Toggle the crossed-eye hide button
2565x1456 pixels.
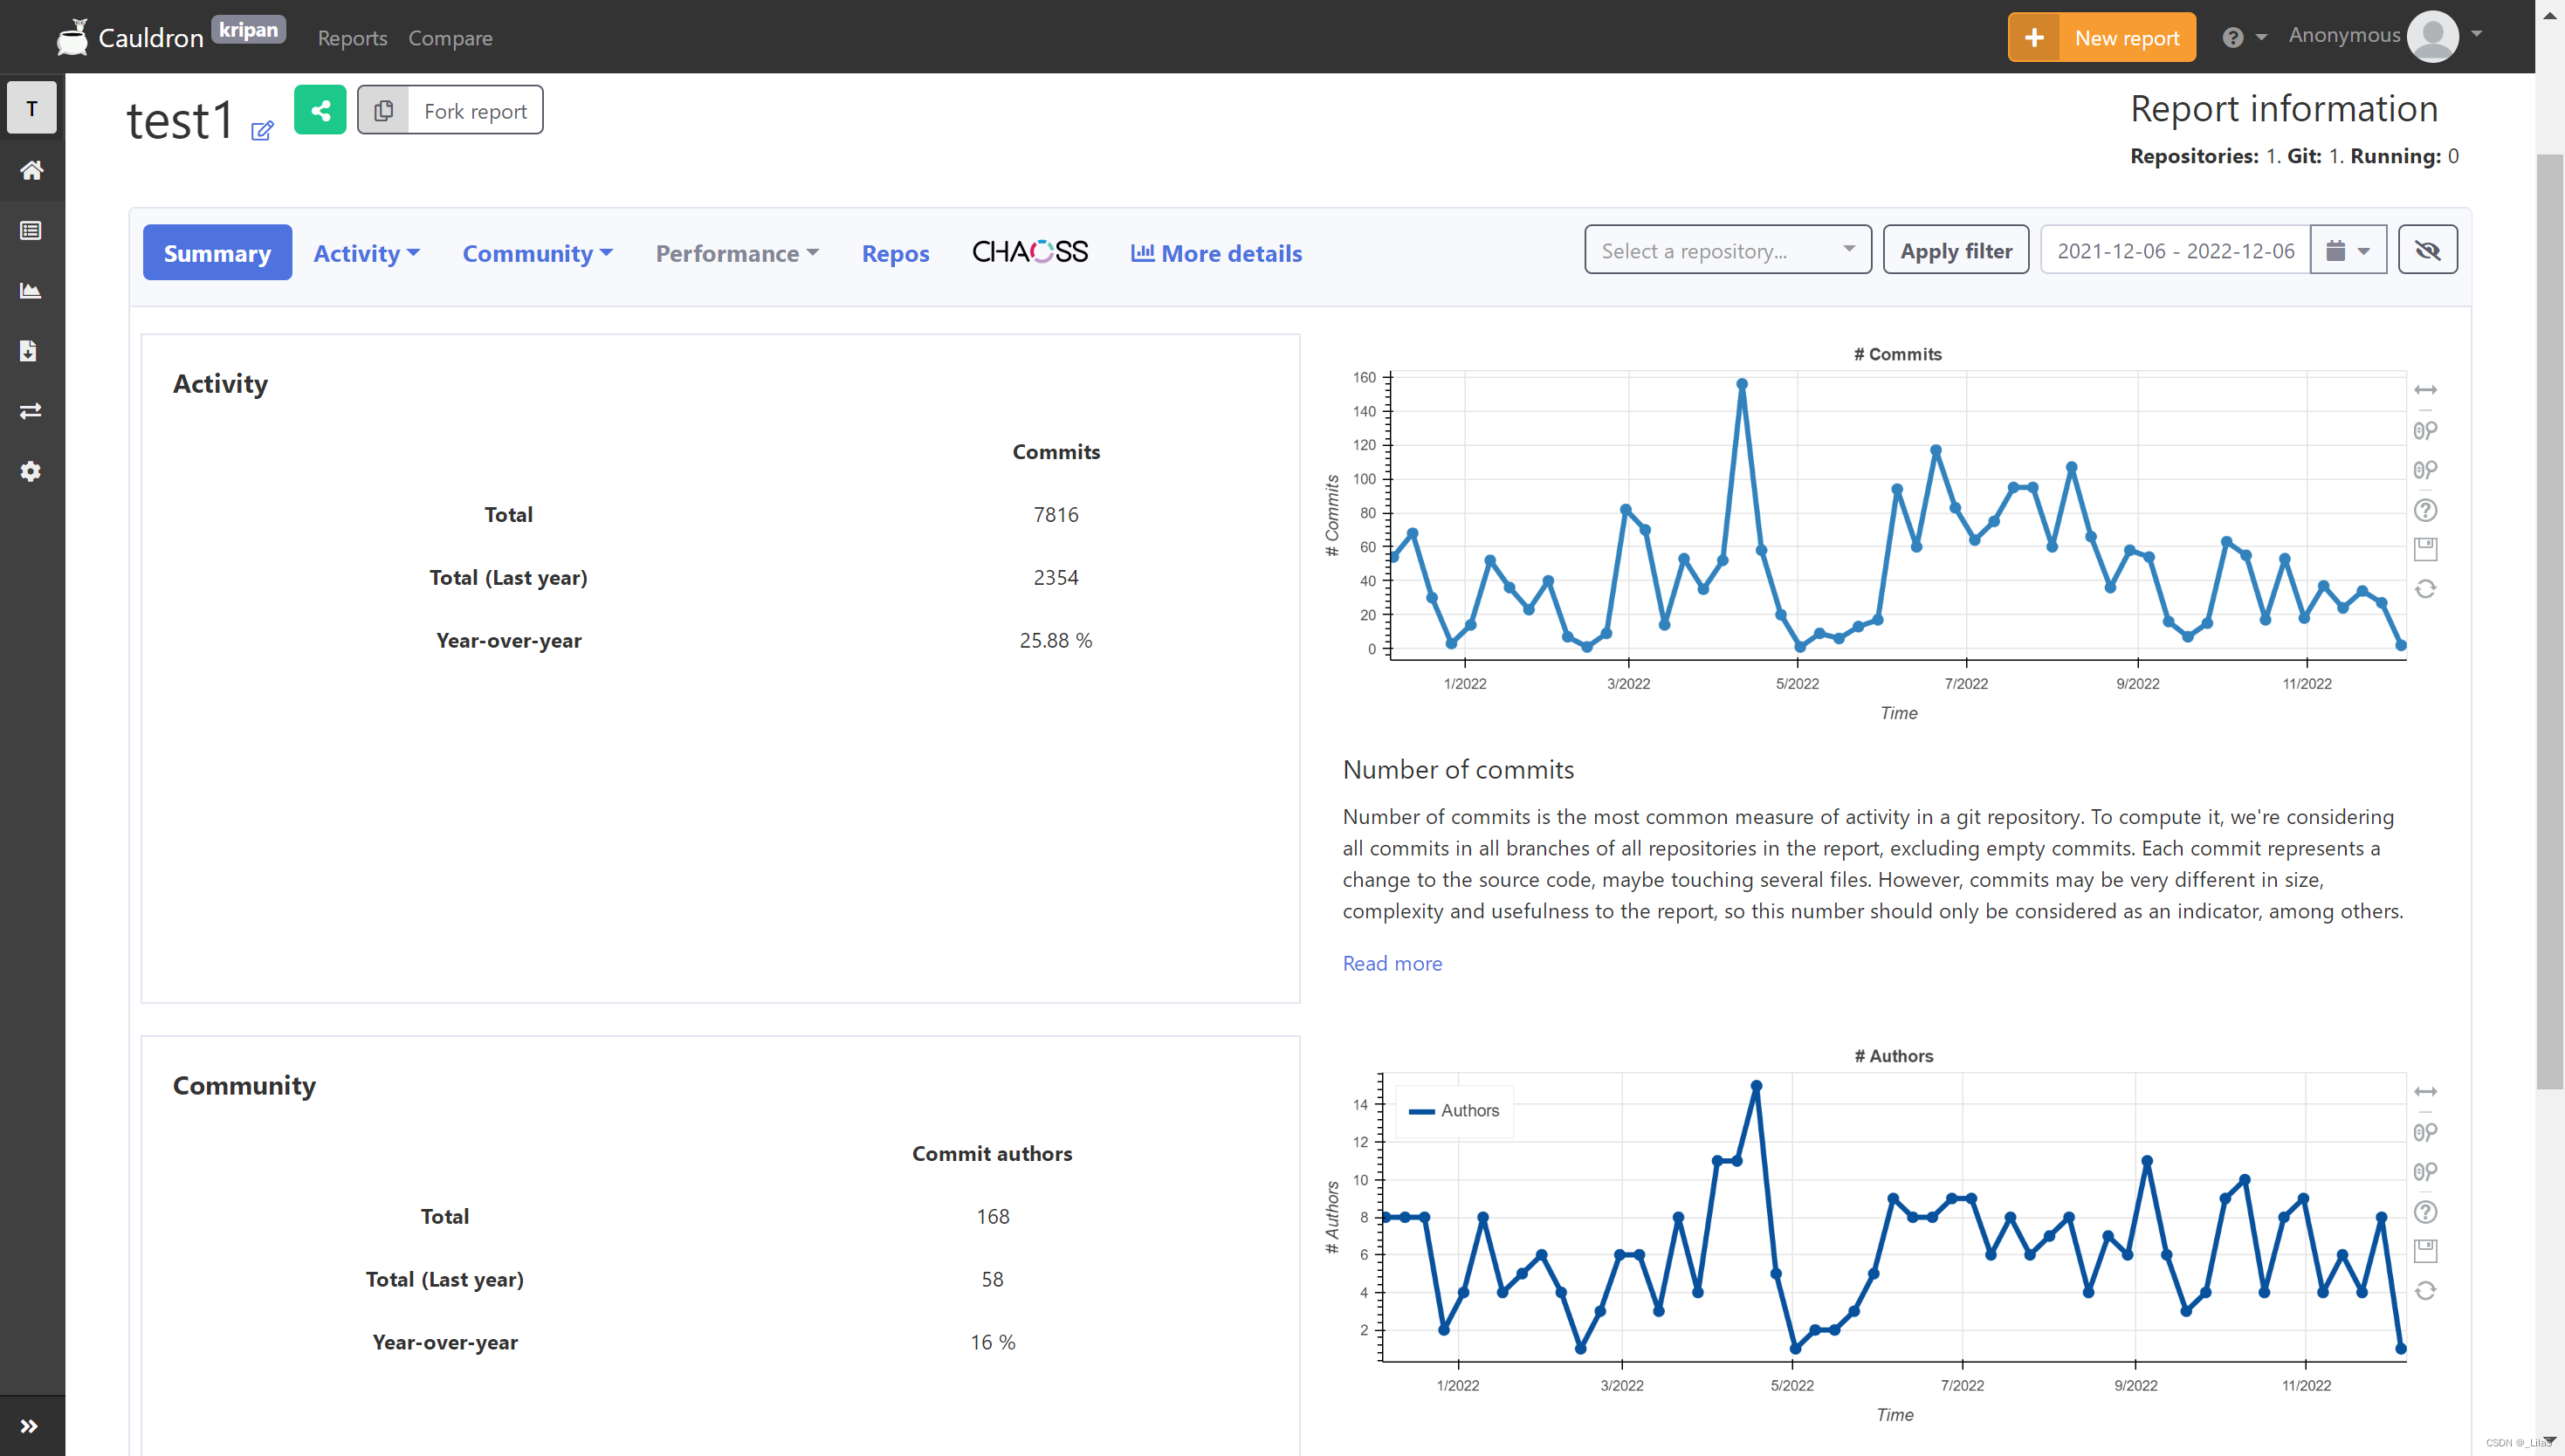[2427, 250]
